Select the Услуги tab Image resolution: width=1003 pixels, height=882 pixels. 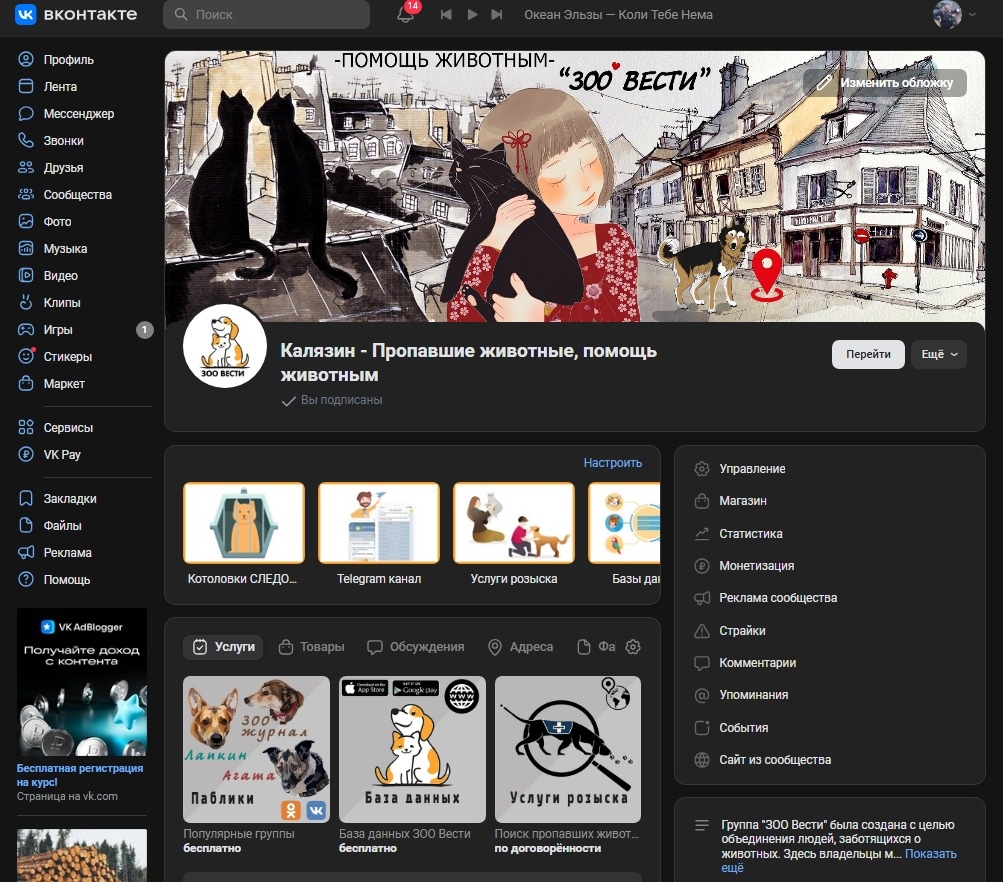(223, 647)
